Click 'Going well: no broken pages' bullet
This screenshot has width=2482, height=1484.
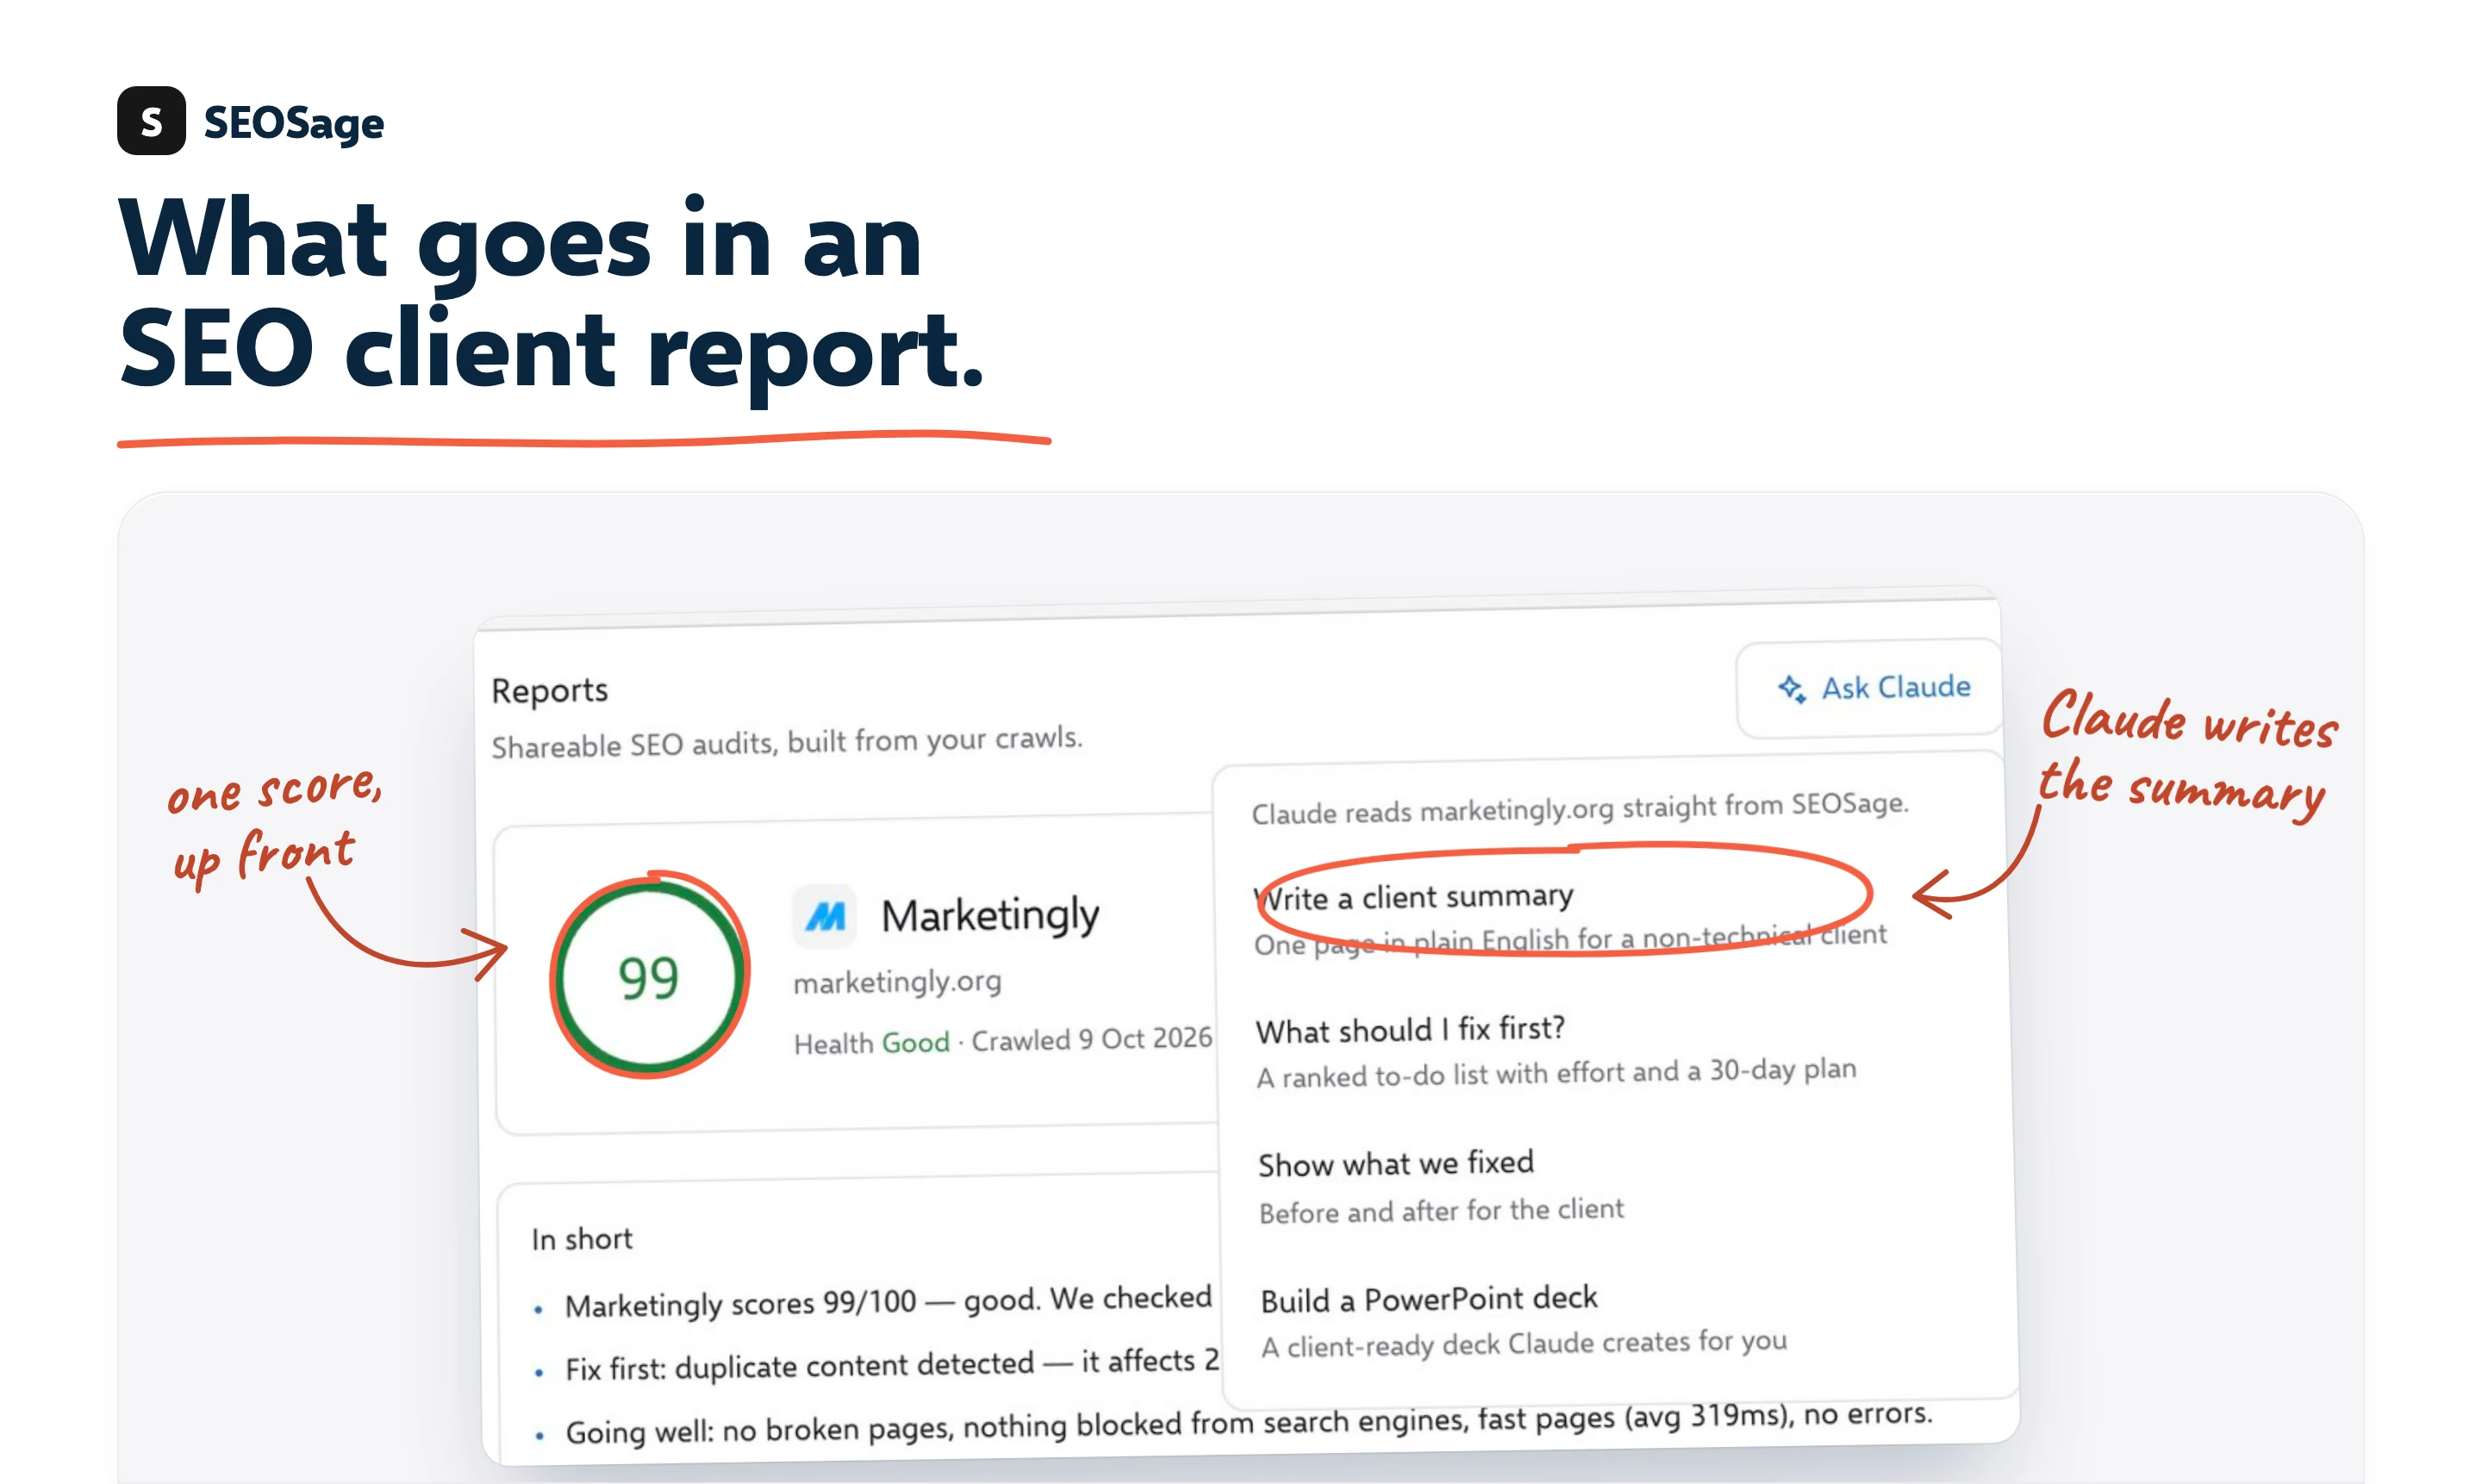1249,1423
